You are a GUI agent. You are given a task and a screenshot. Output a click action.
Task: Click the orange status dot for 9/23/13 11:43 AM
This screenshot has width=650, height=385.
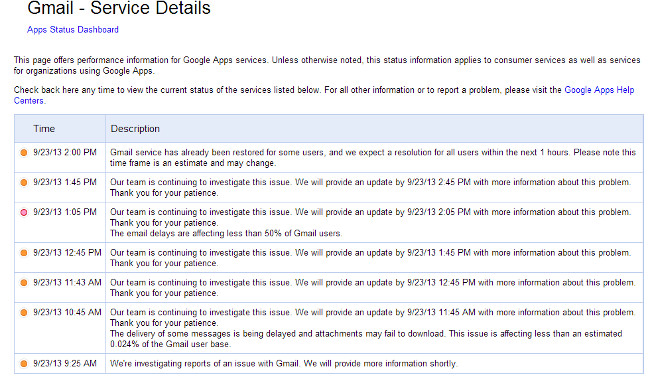coord(24,283)
